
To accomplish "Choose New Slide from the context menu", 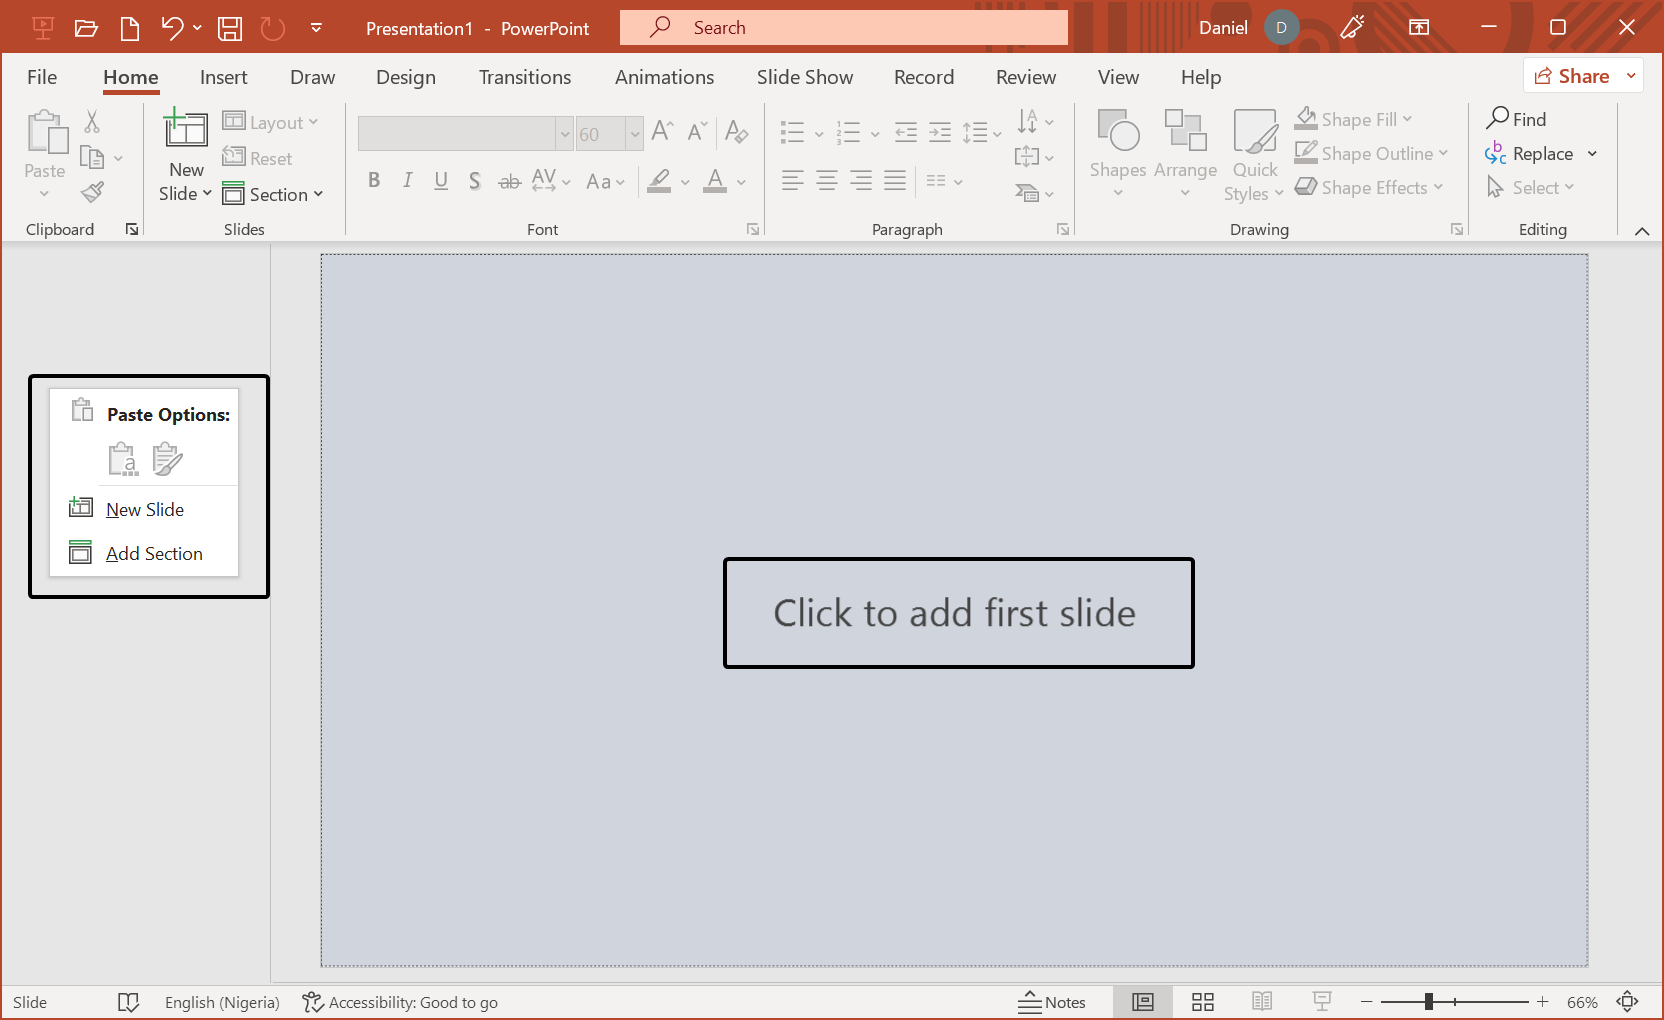I will pyautogui.click(x=144, y=509).
